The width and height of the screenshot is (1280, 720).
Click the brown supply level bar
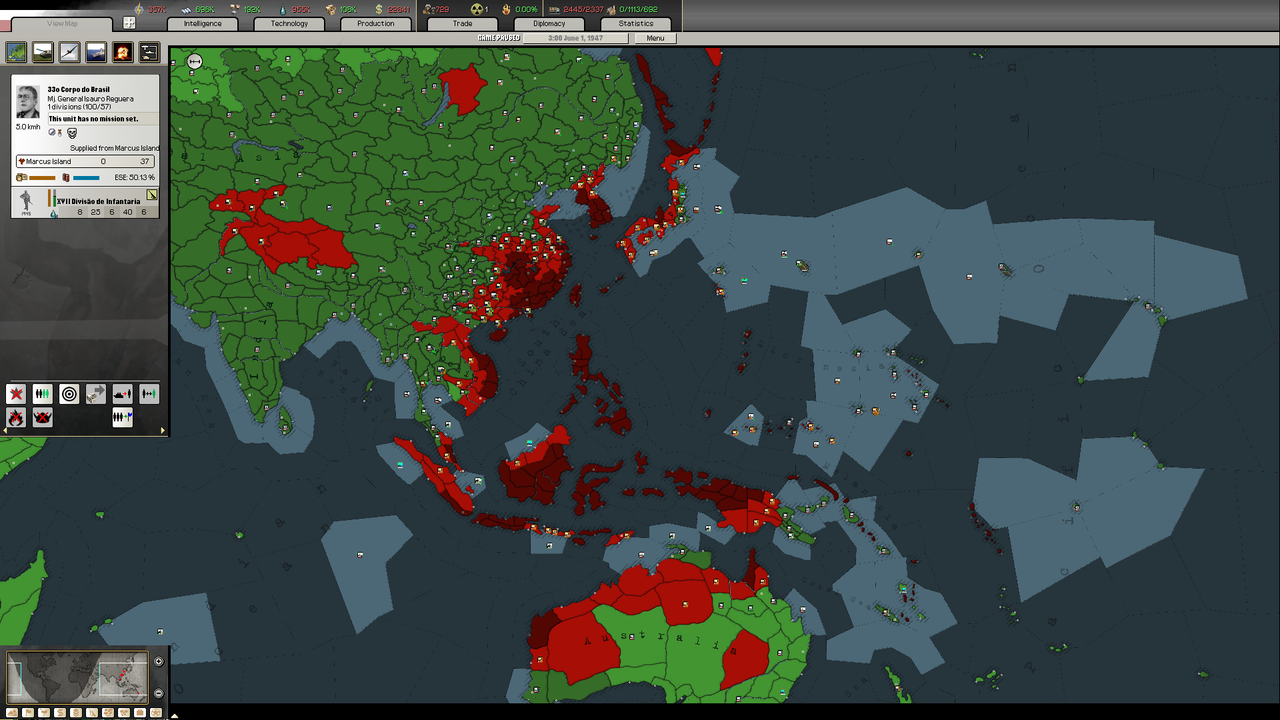click(x=42, y=178)
